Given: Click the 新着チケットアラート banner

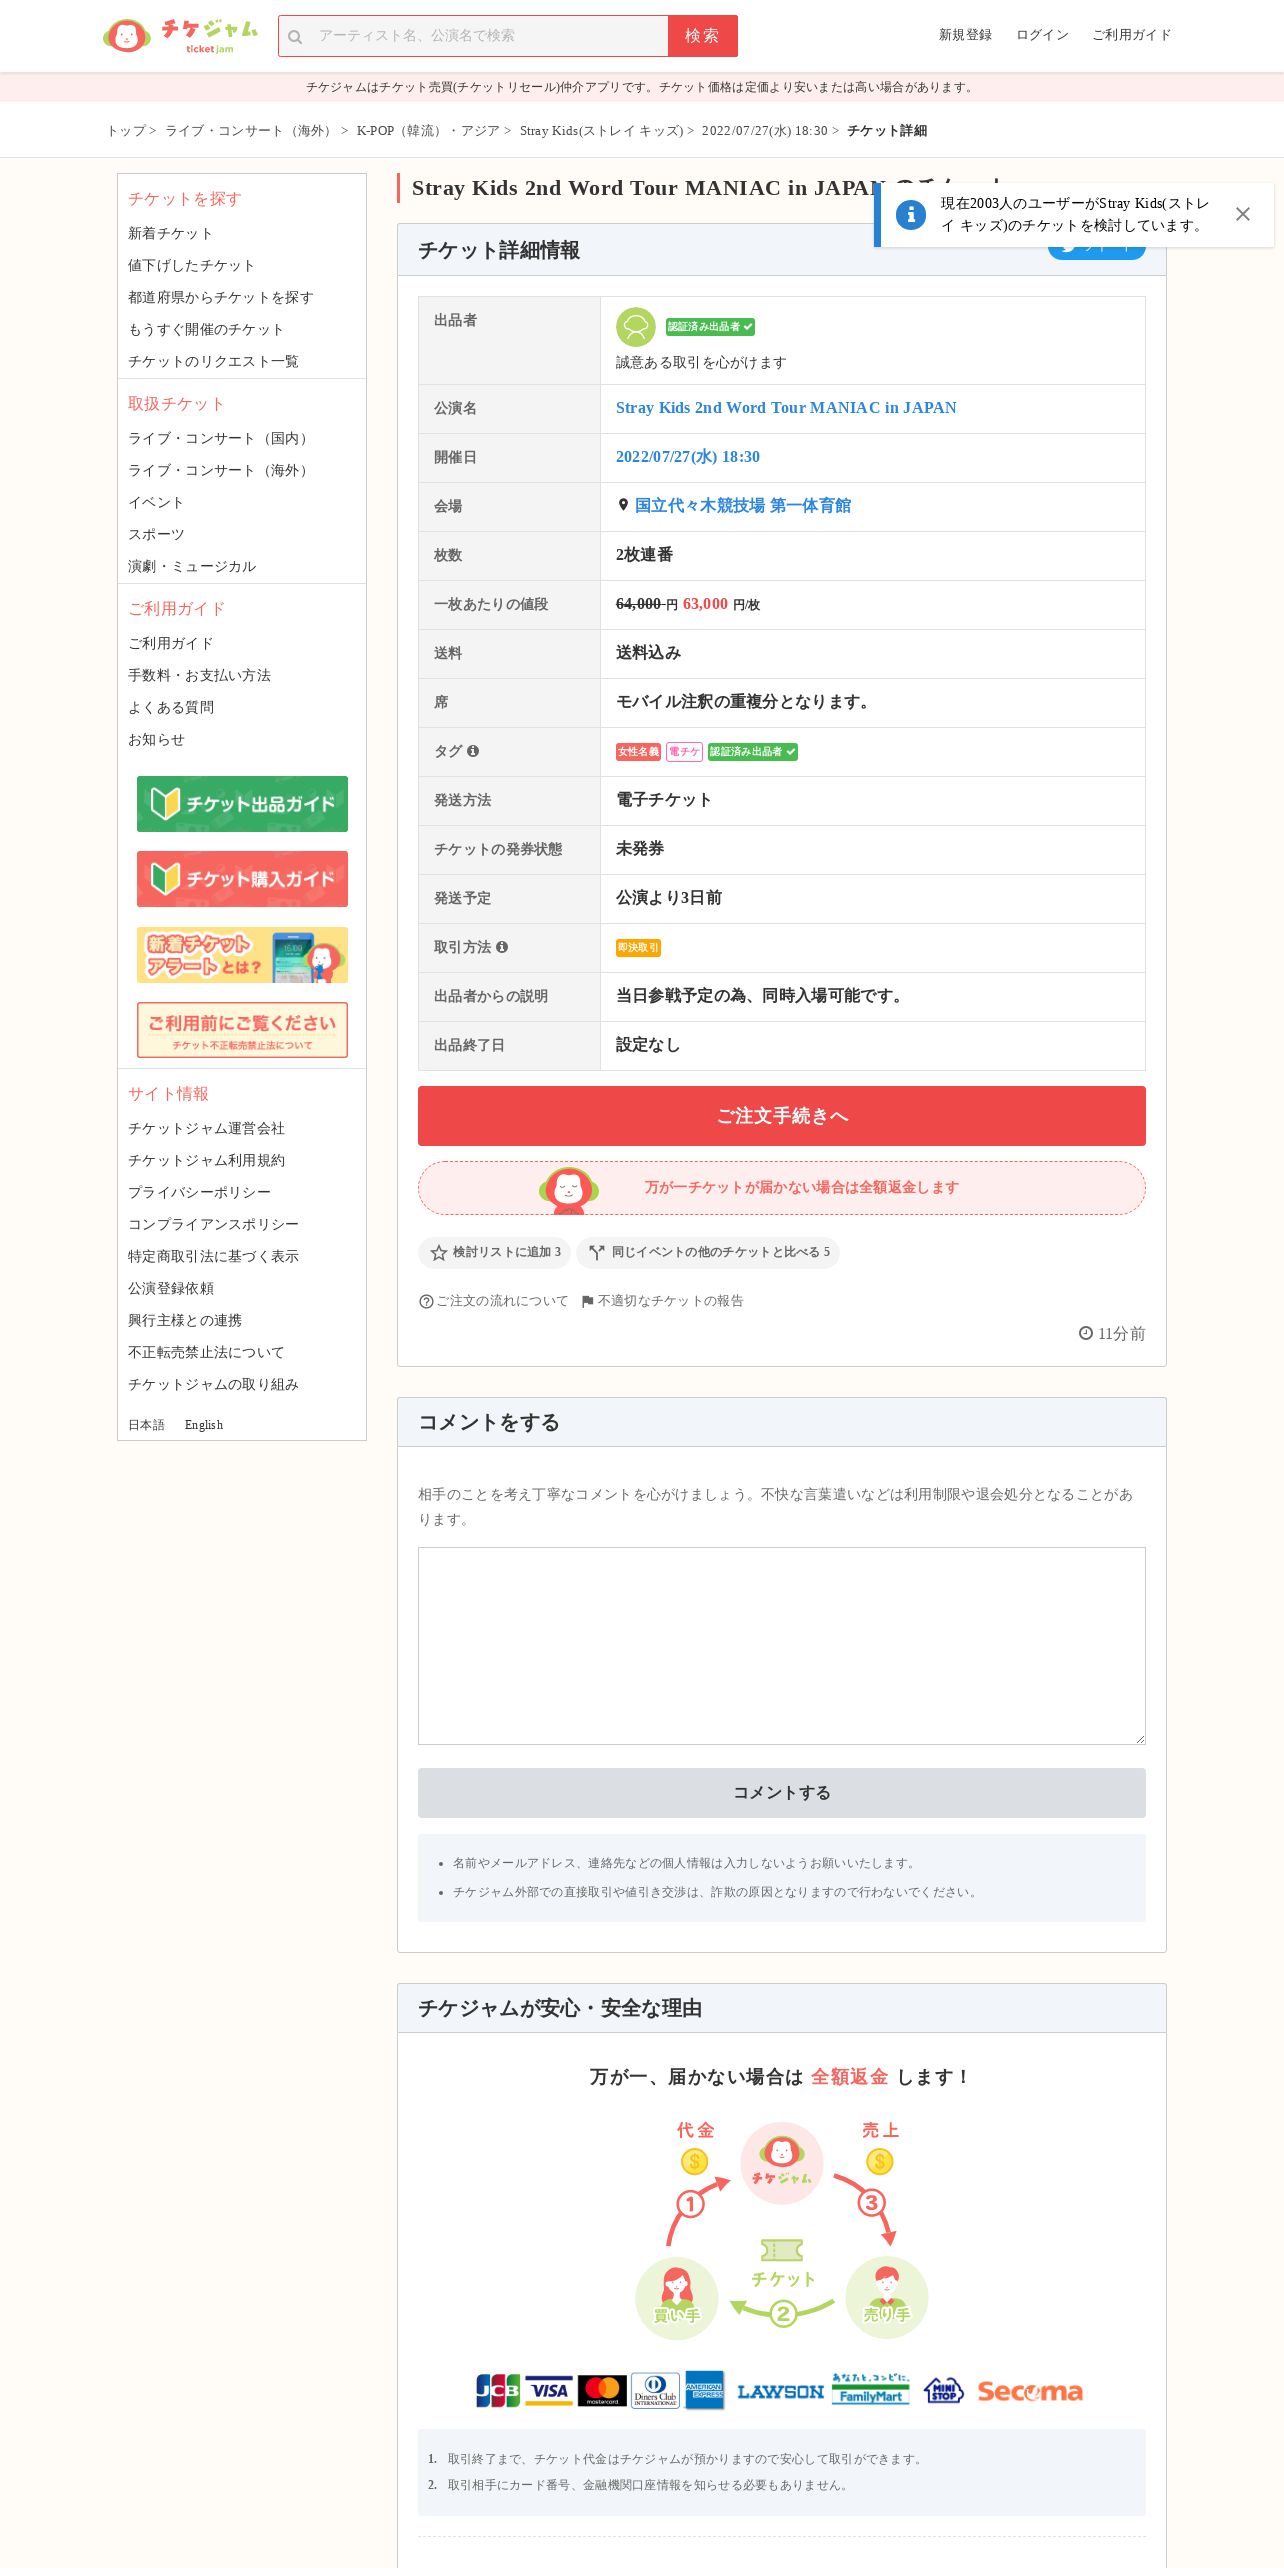Looking at the screenshot, I should [x=242, y=955].
